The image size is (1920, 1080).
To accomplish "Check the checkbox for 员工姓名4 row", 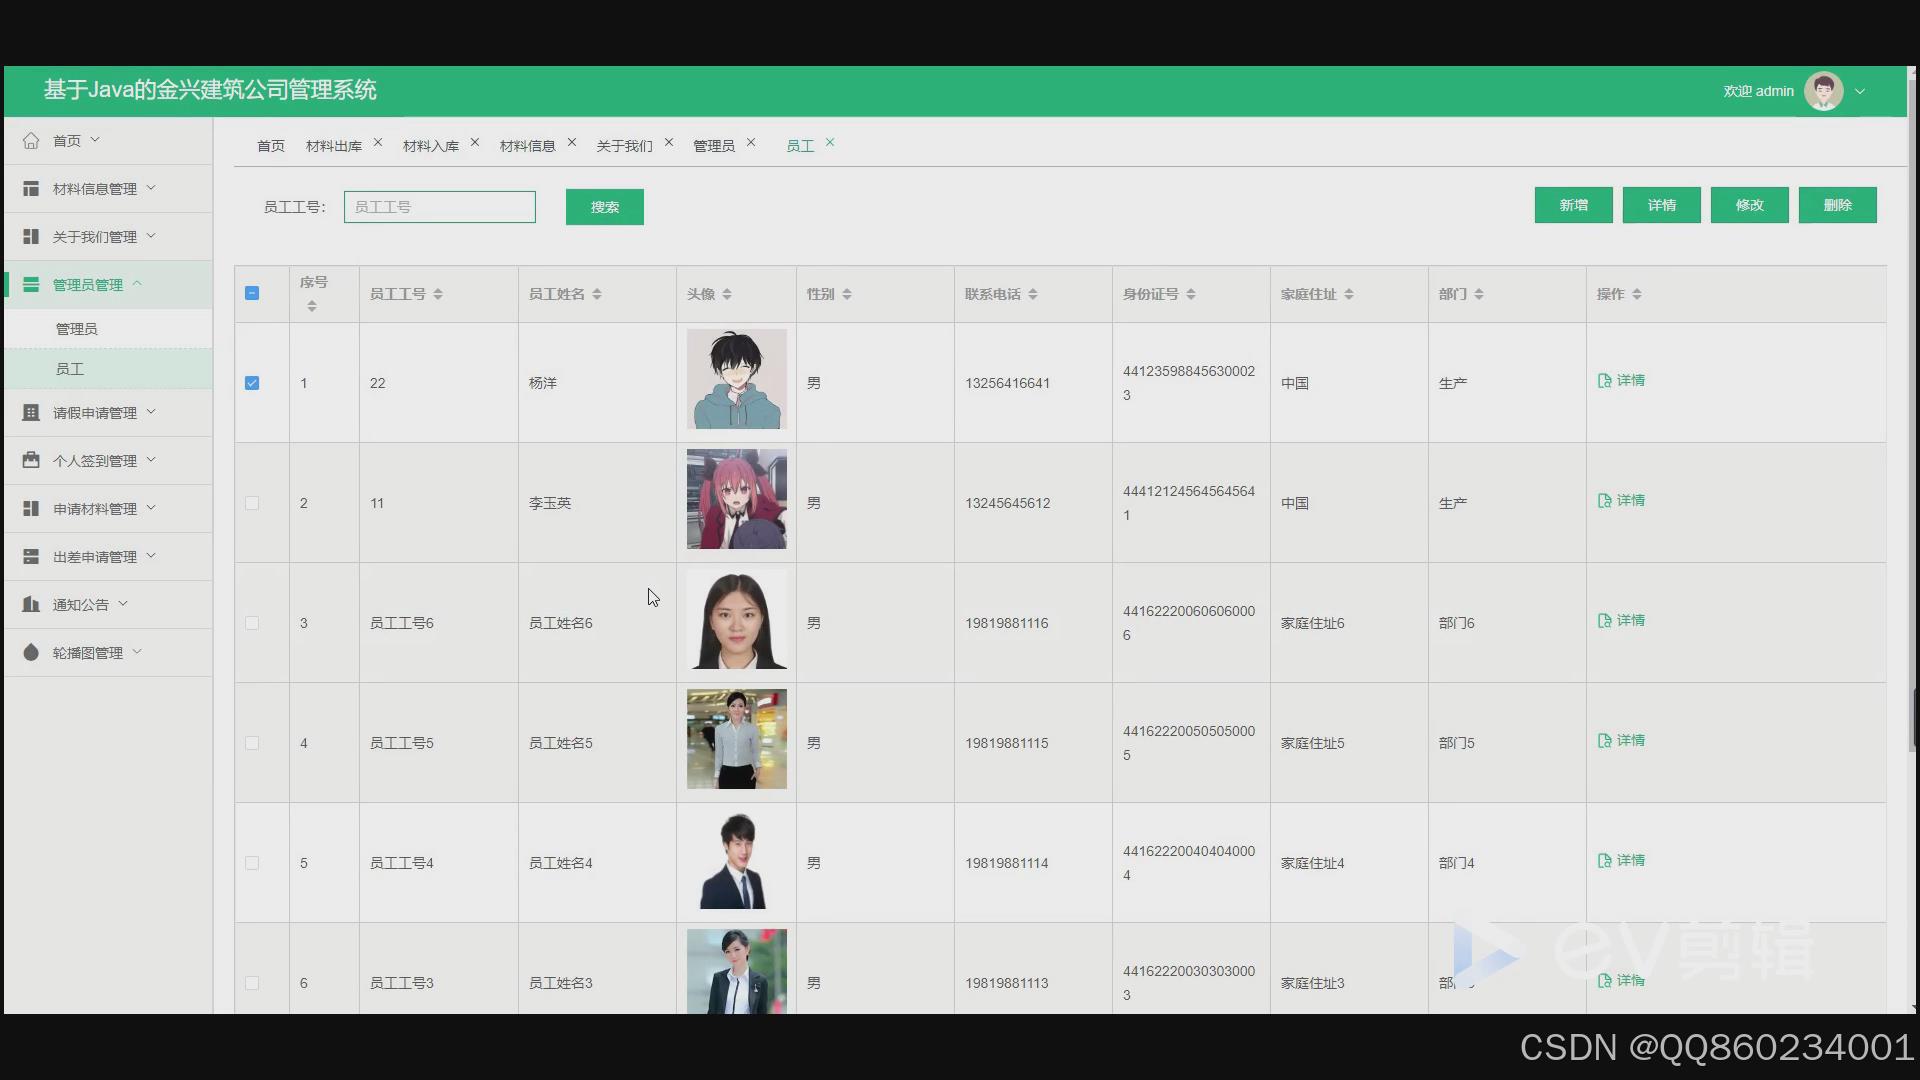I will pos(252,863).
